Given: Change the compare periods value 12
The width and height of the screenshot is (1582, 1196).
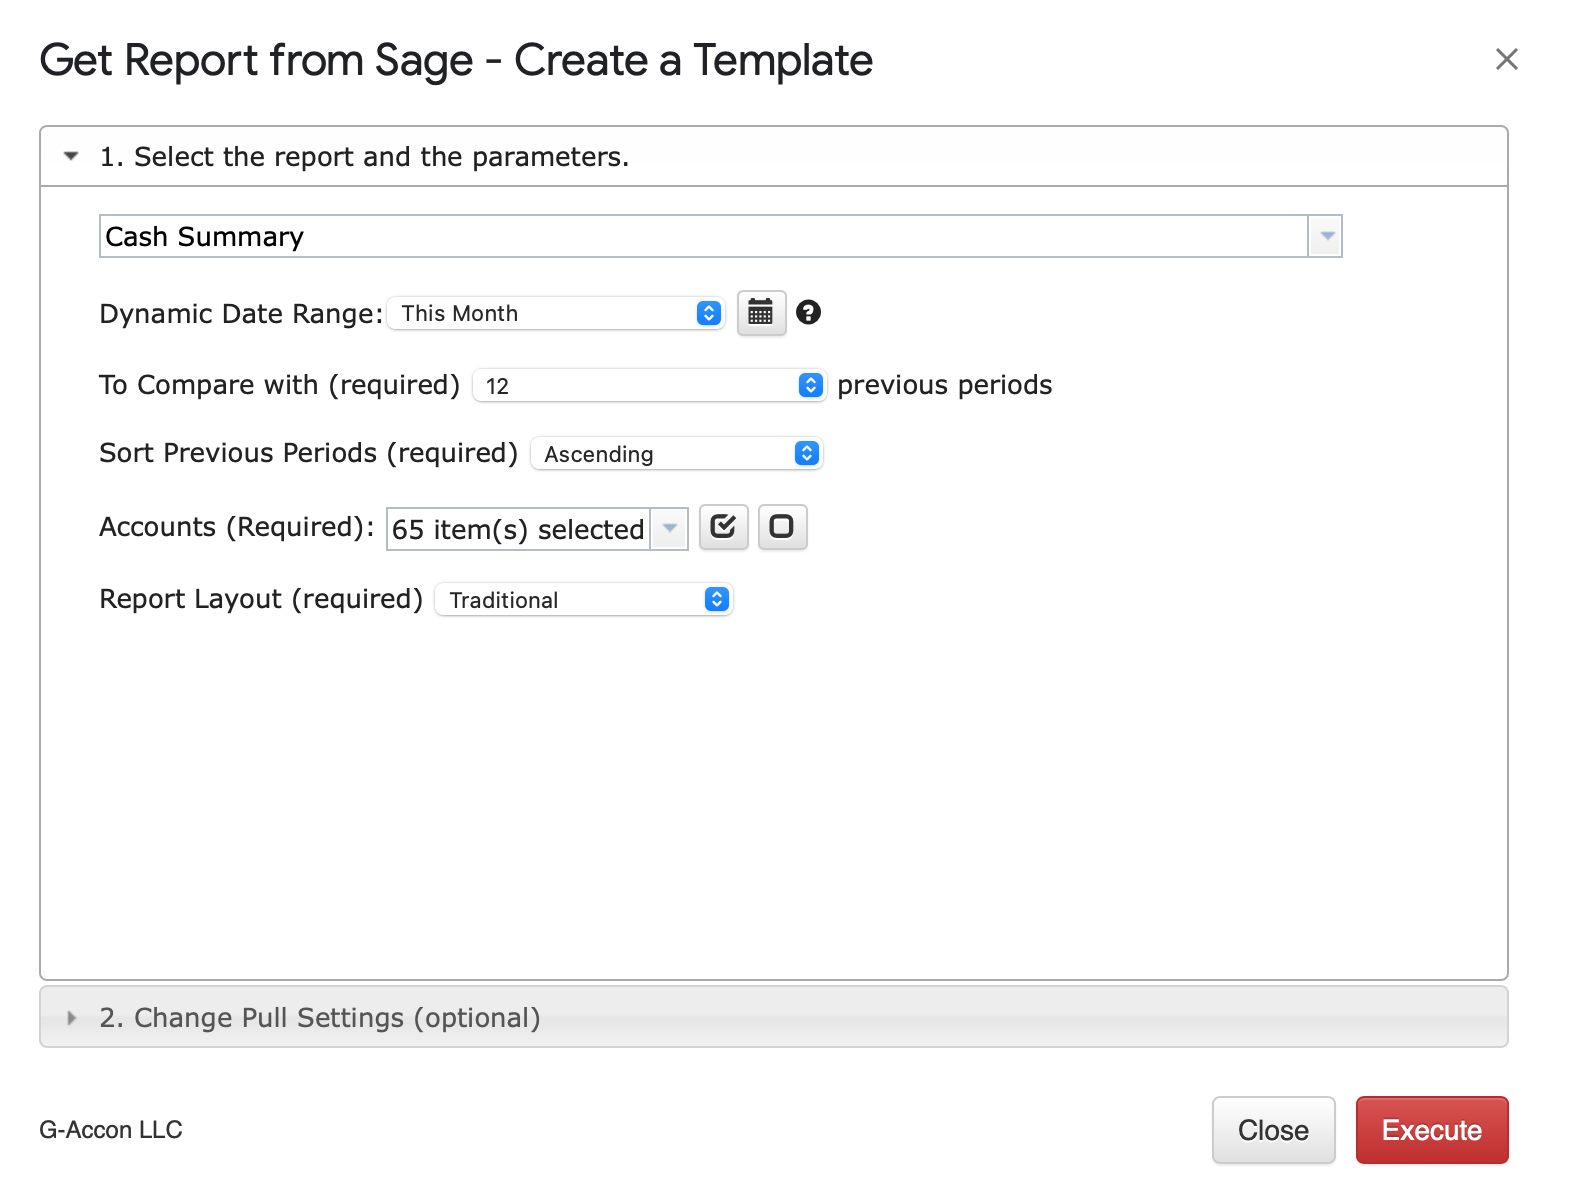Looking at the screenshot, I should (x=649, y=385).
